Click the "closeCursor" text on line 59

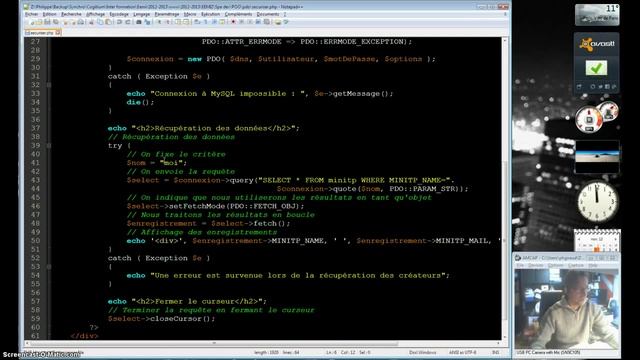click(x=176, y=319)
